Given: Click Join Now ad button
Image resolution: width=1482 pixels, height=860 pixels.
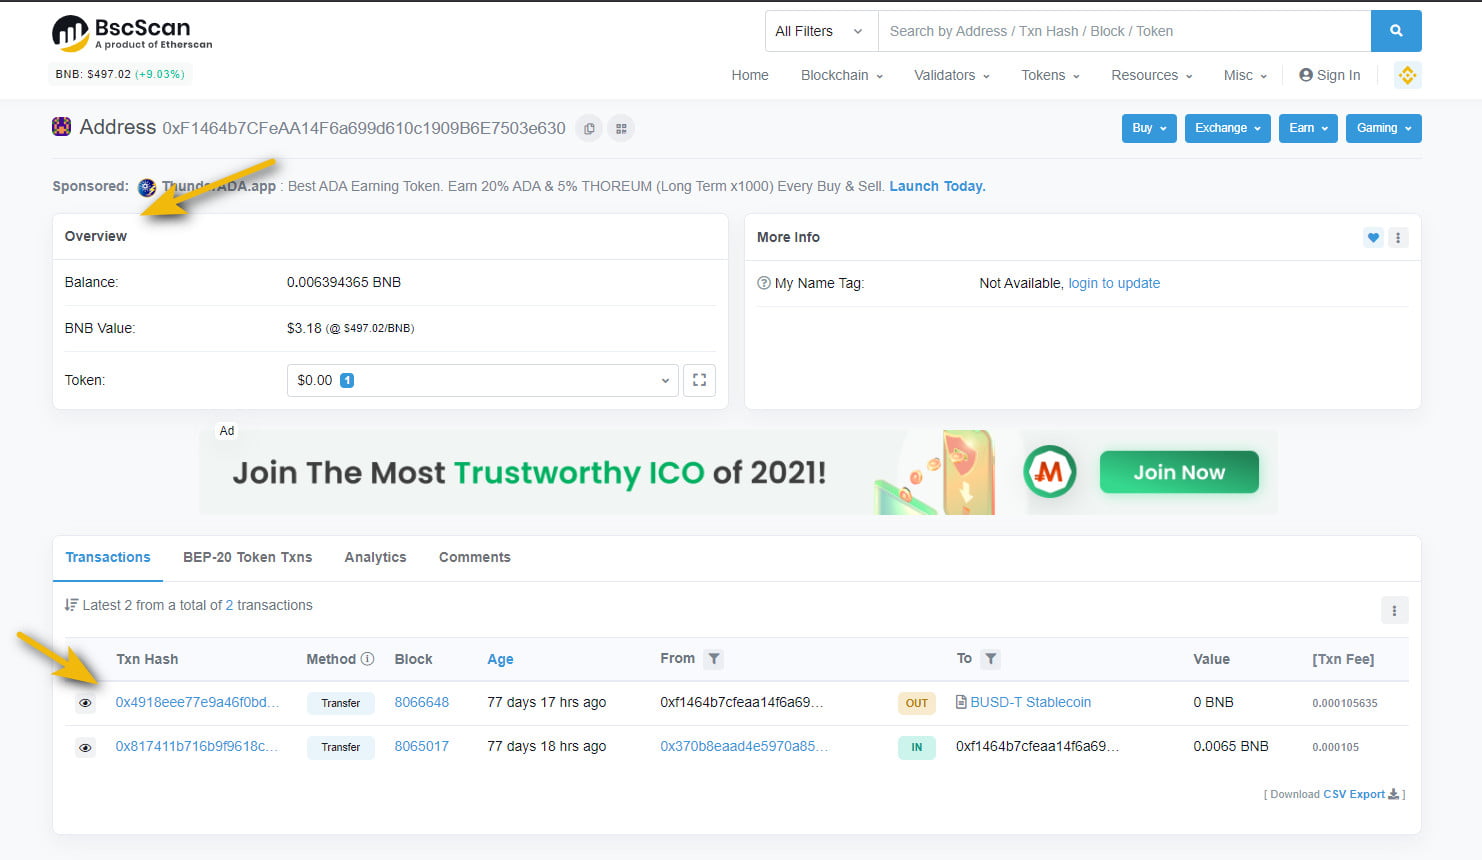Looking at the screenshot, I should tap(1179, 472).
